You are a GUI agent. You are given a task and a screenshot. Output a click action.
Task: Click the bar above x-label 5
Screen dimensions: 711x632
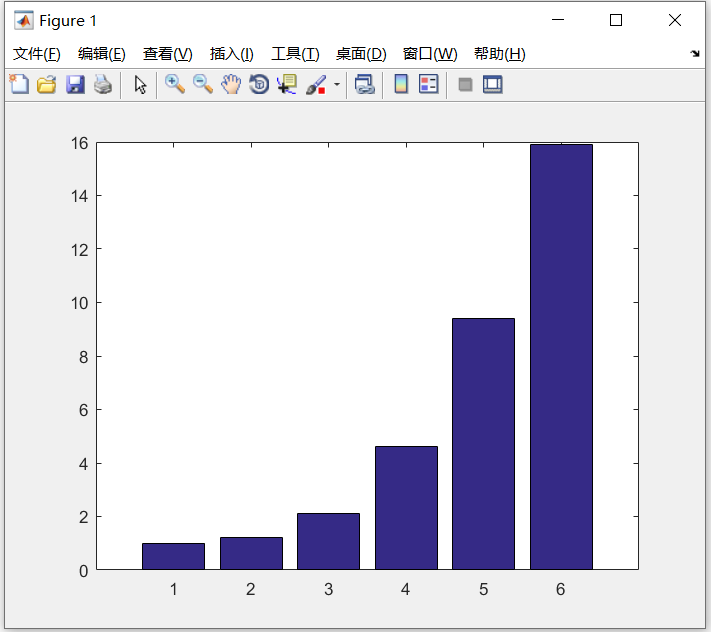pyautogui.click(x=483, y=444)
